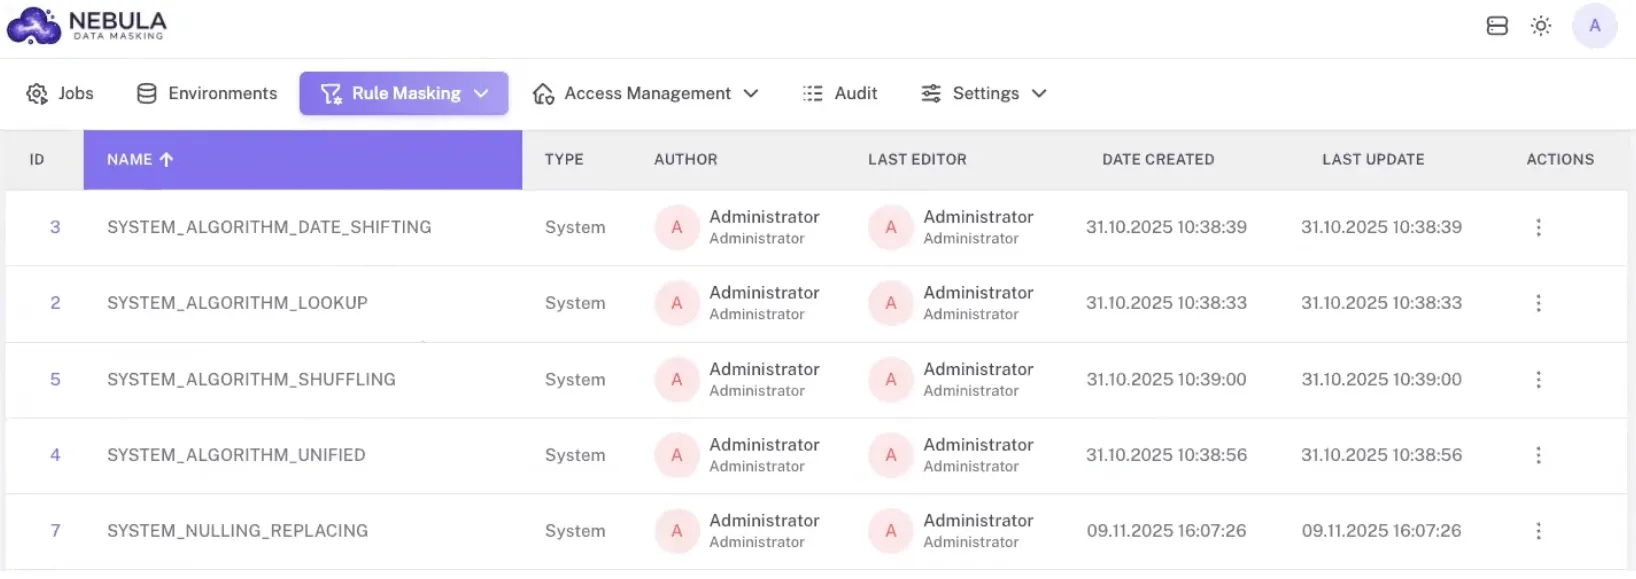
Task: Toggle light theme via sun icon
Action: pyautogui.click(x=1541, y=26)
